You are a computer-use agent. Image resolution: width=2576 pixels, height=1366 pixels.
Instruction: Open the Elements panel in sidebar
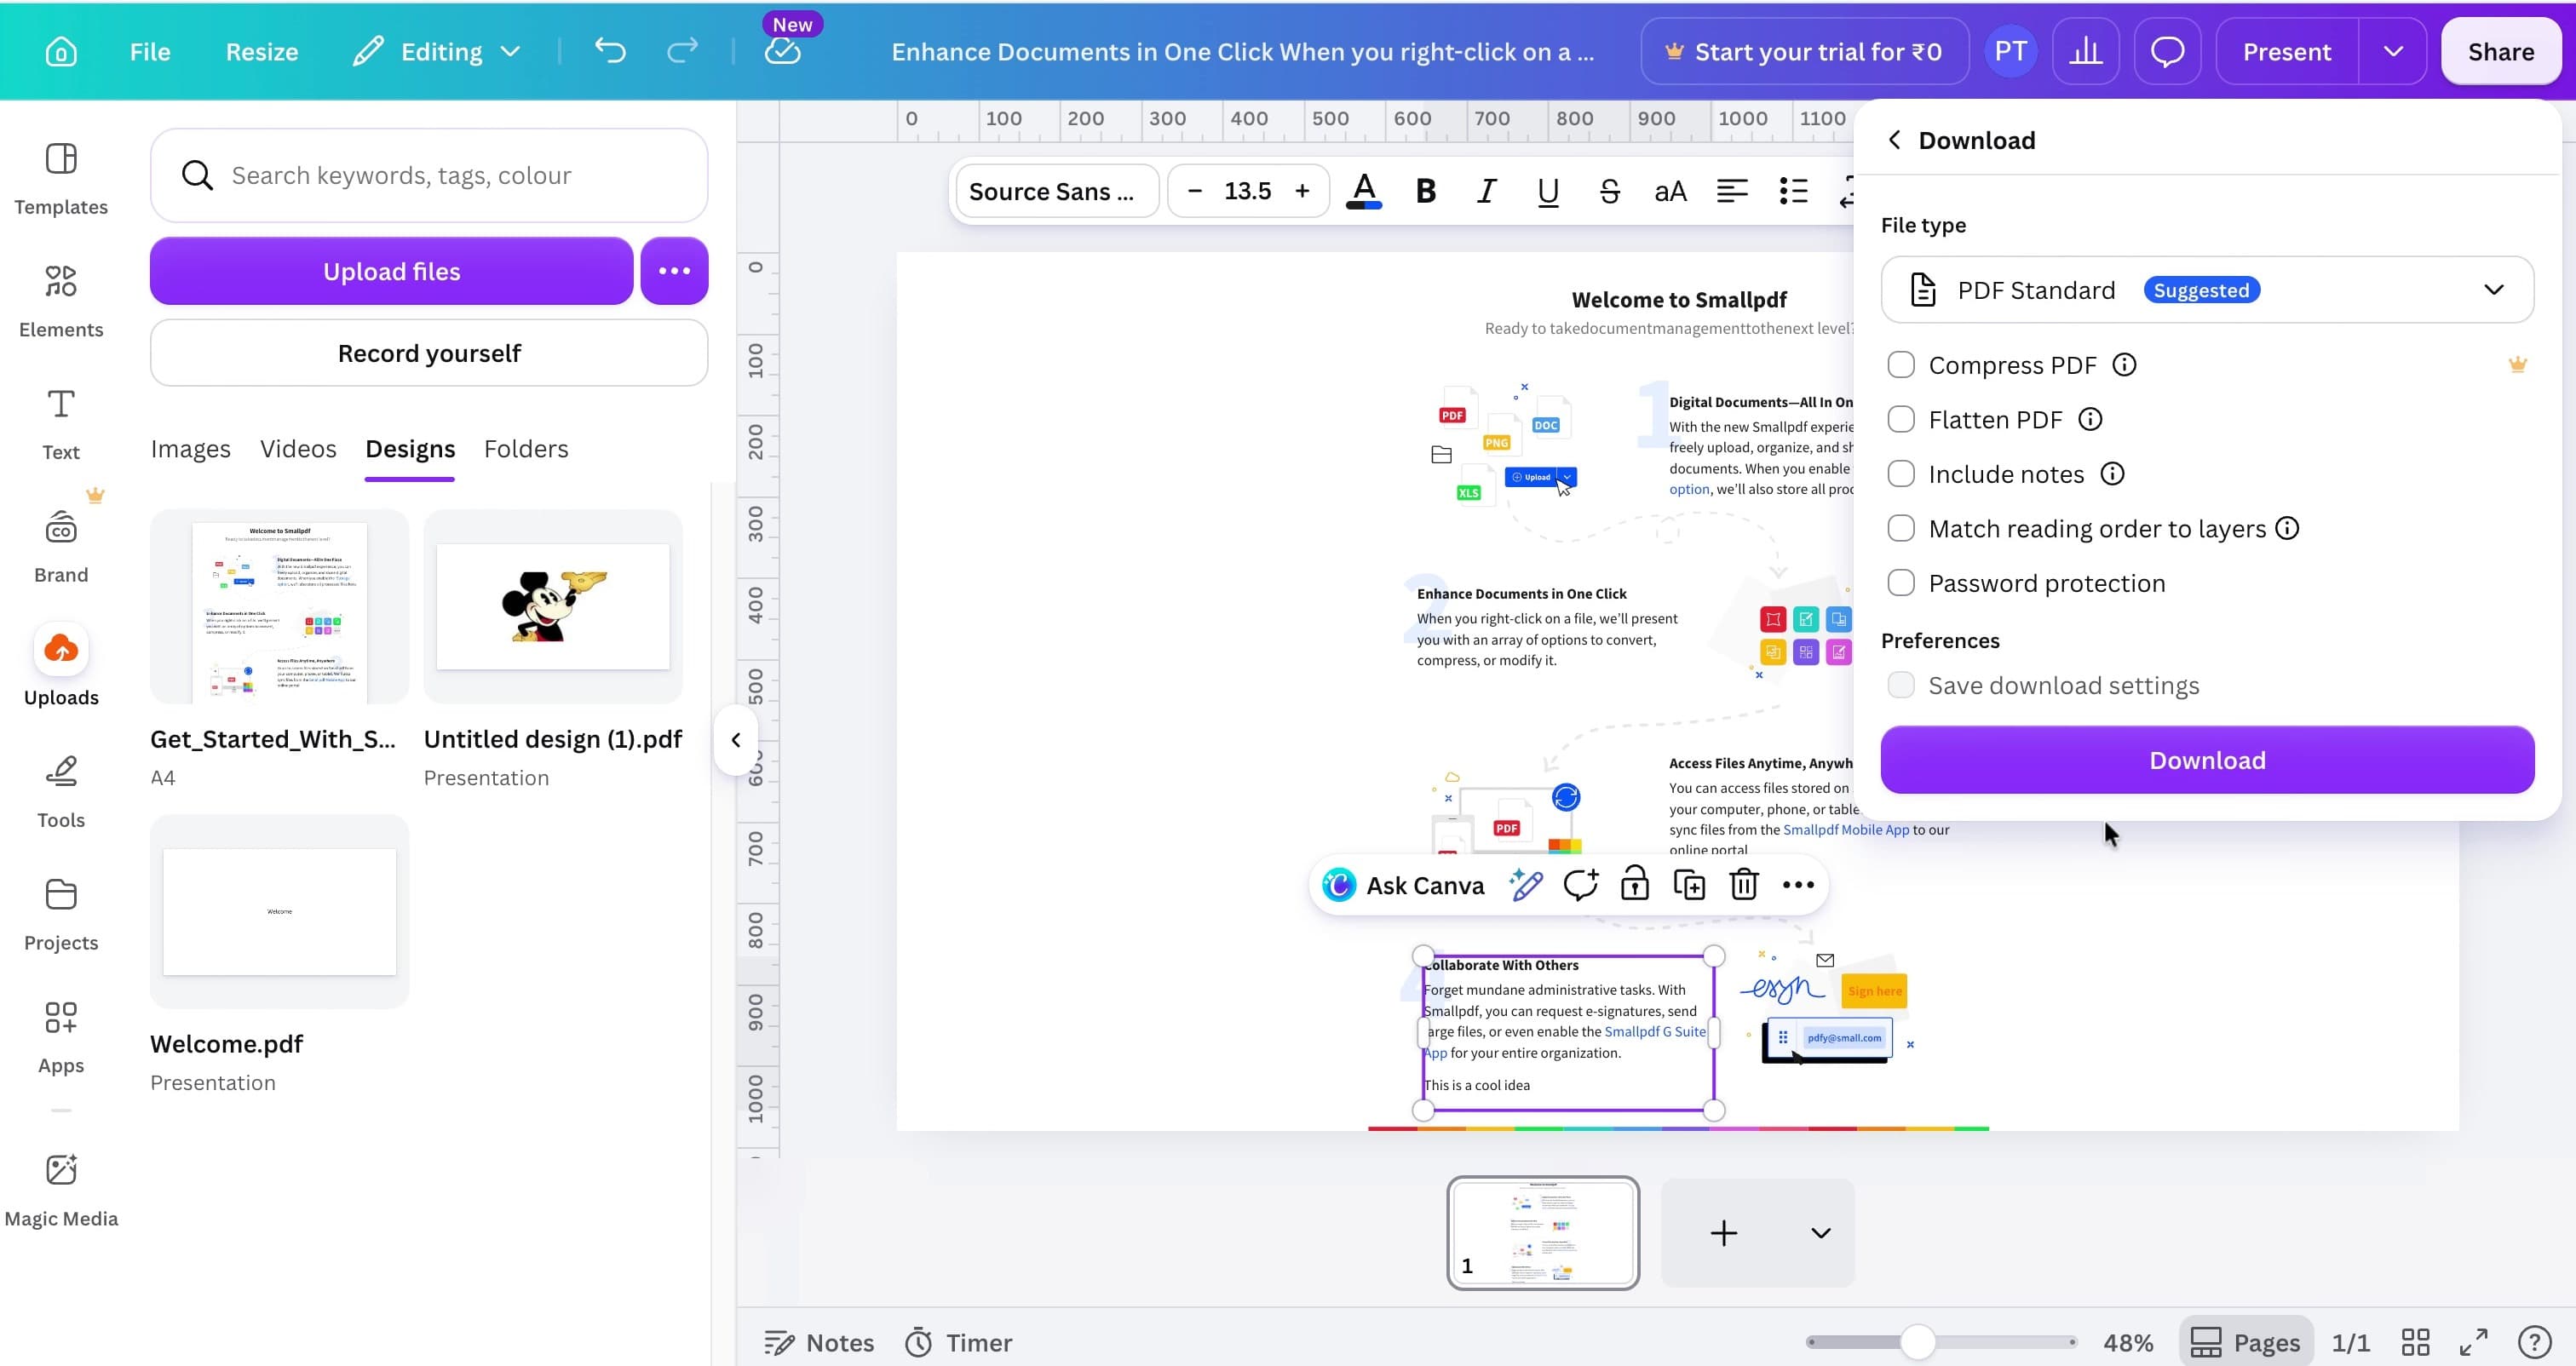coord(61,298)
